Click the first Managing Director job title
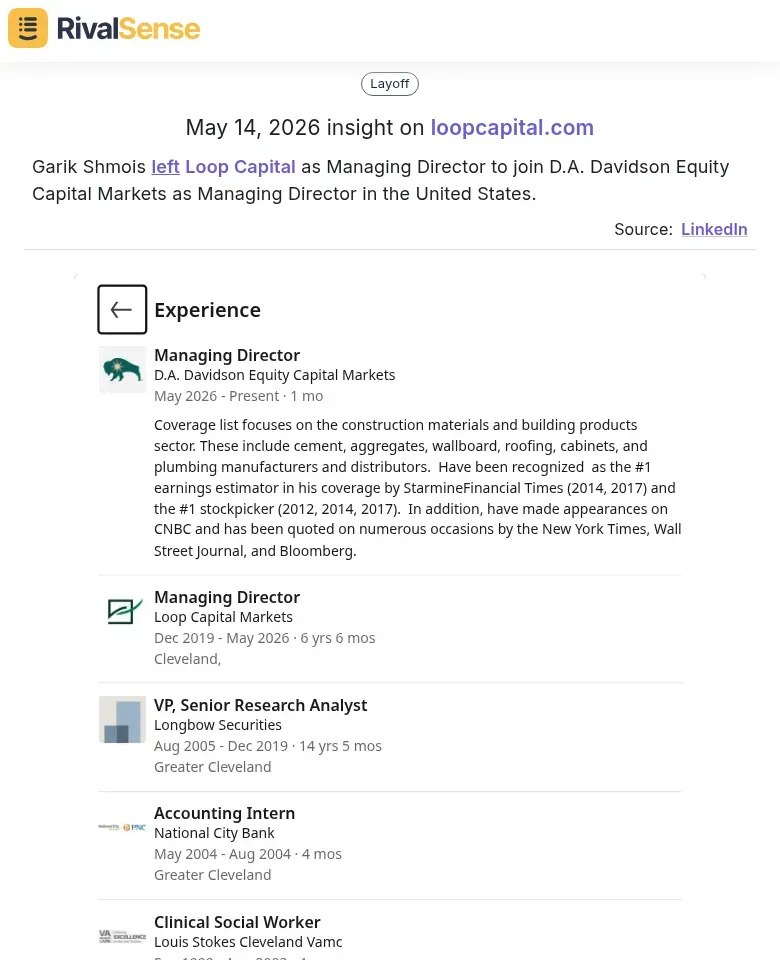The width and height of the screenshot is (780, 960). pyautogui.click(x=227, y=355)
